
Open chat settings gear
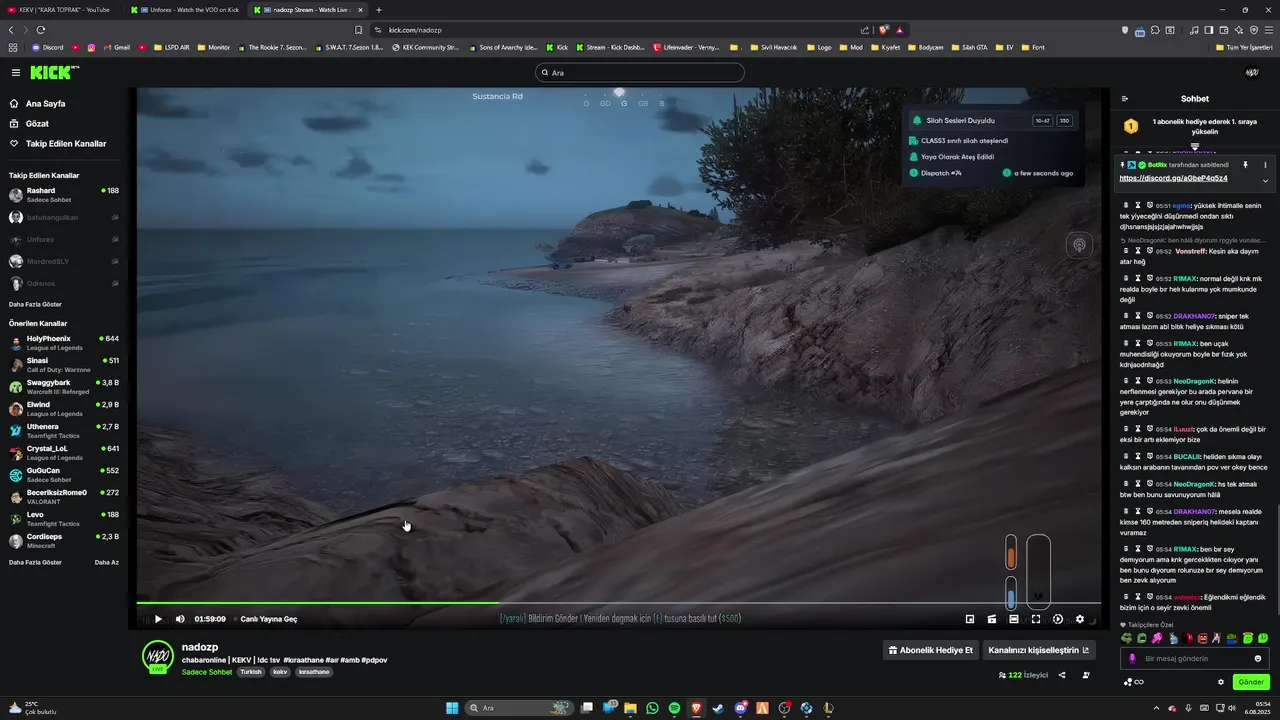tap(1221, 682)
